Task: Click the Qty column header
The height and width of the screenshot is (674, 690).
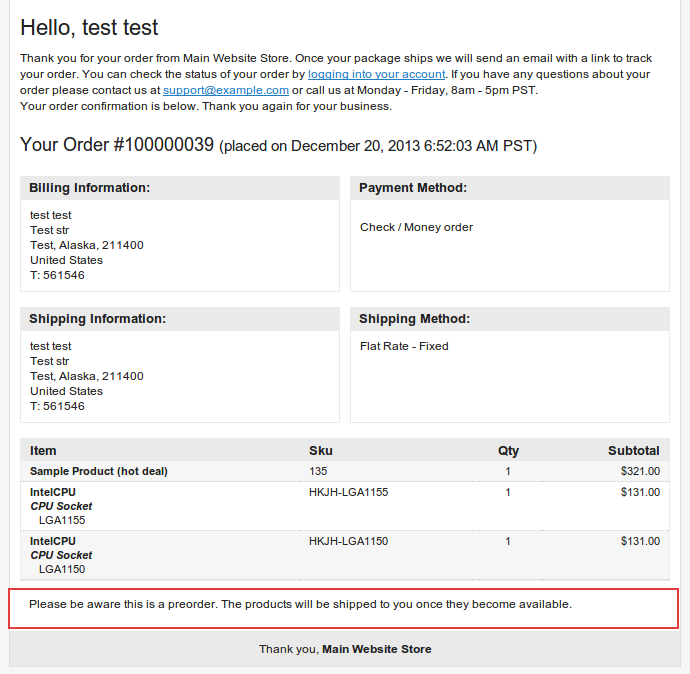Action: point(508,451)
